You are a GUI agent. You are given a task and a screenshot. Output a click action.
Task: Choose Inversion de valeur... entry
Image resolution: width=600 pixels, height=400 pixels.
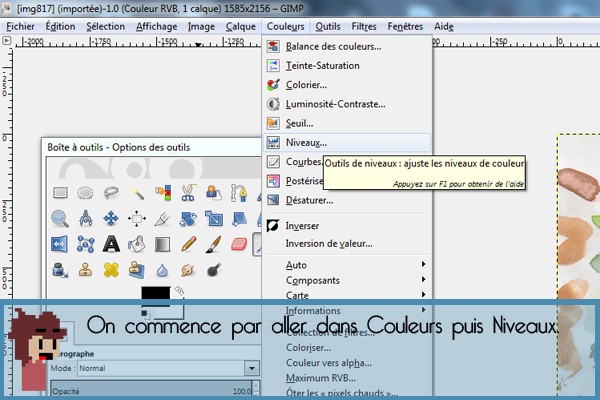tap(347, 243)
